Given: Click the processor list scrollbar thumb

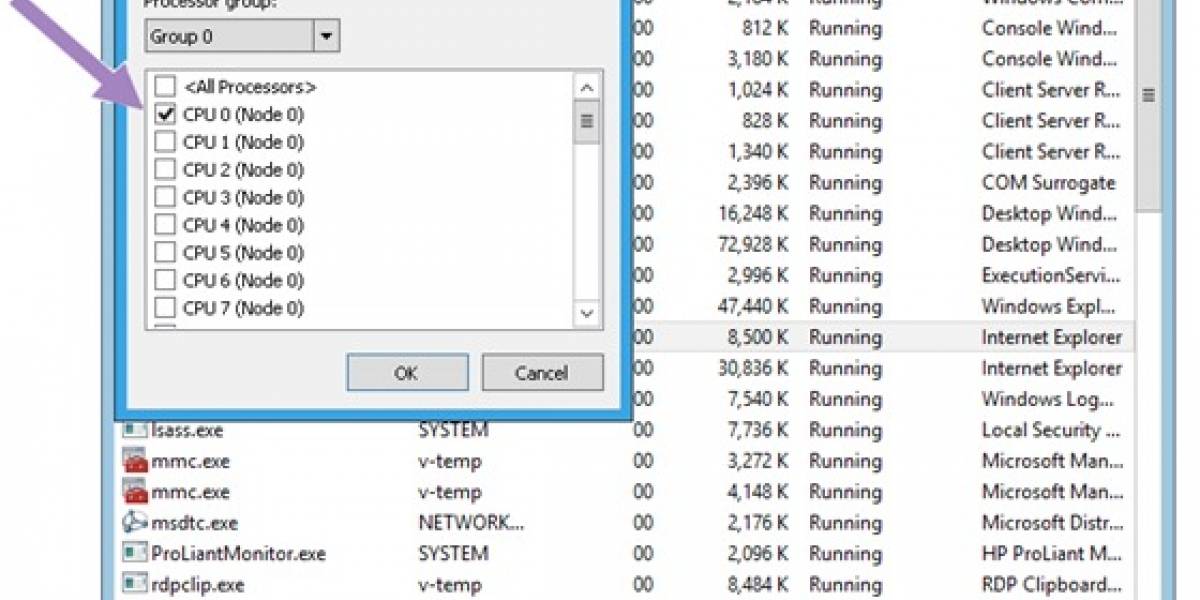Looking at the screenshot, I should [587, 122].
